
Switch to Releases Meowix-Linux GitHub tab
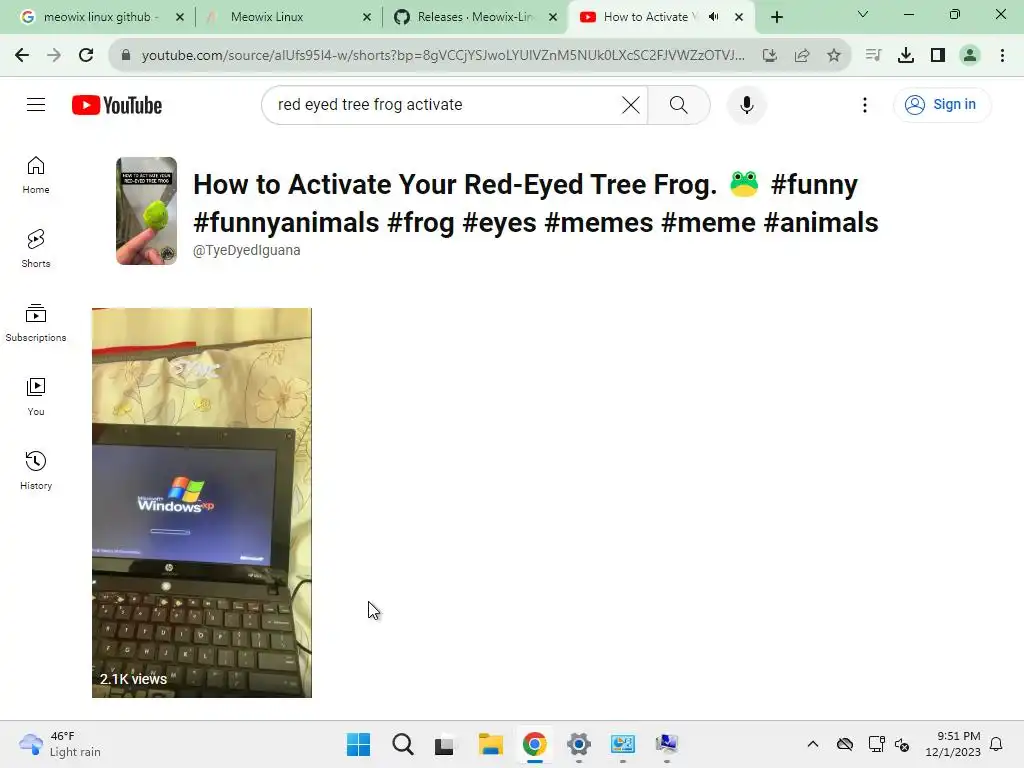click(475, 17)
